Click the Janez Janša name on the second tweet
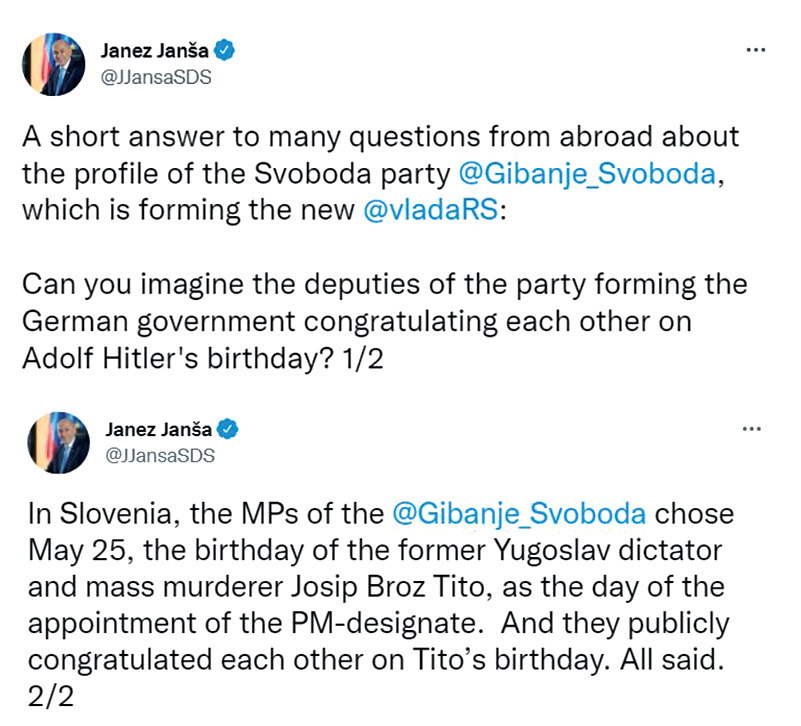Image resolution: width=801 pixels, height=726 pixels. 158,430
